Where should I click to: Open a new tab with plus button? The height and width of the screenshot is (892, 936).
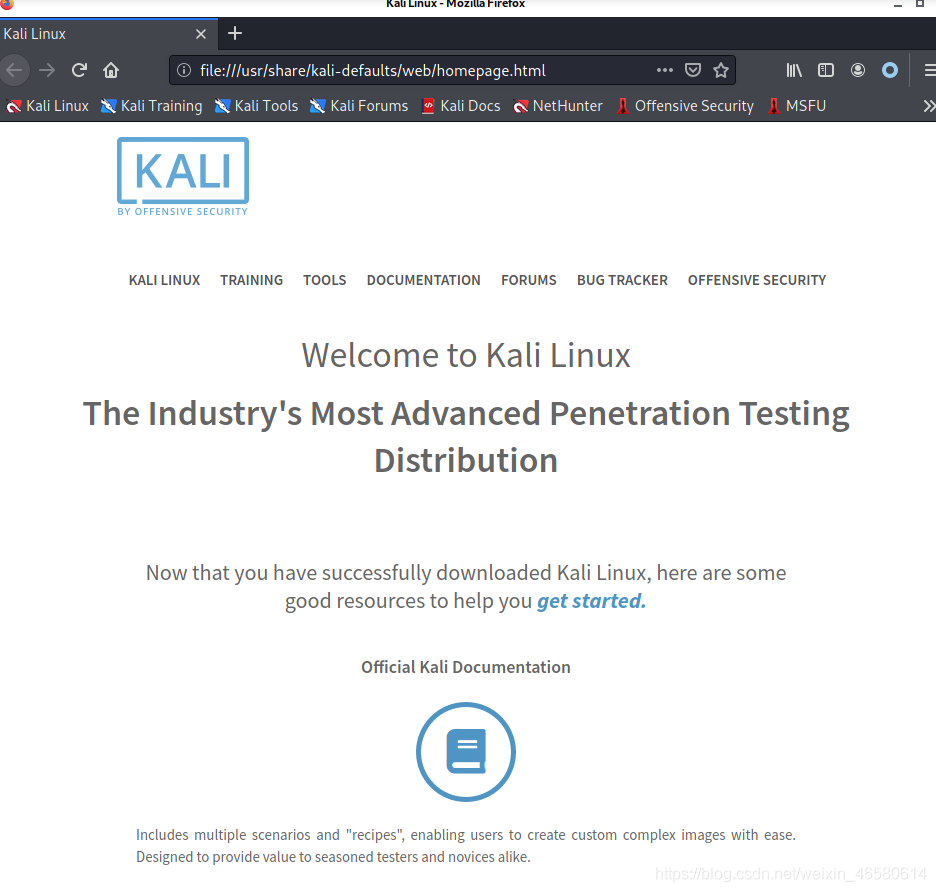(235, 33)
